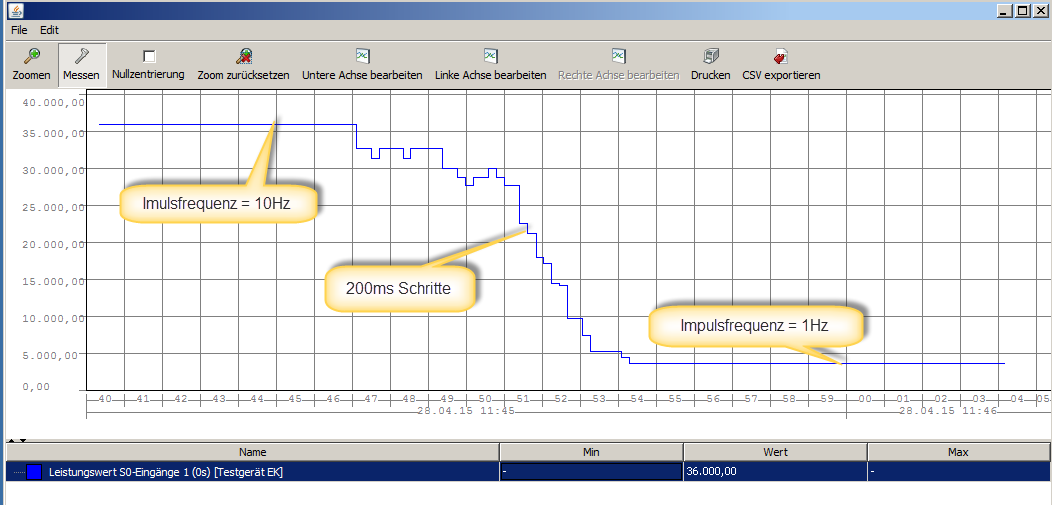This screenshot has height=505, width=1052.
Task: Open the File menu
Action: pyautogui.click(x=19, y=30)
